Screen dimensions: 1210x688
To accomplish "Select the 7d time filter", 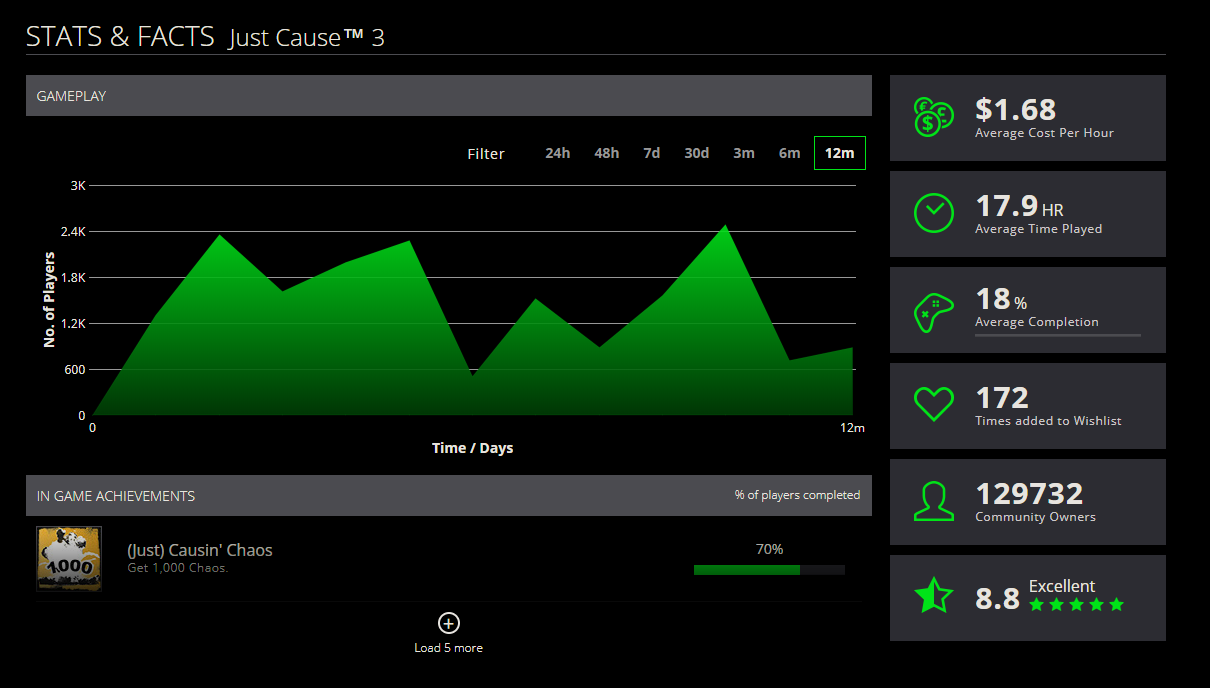I will point(651,153).
